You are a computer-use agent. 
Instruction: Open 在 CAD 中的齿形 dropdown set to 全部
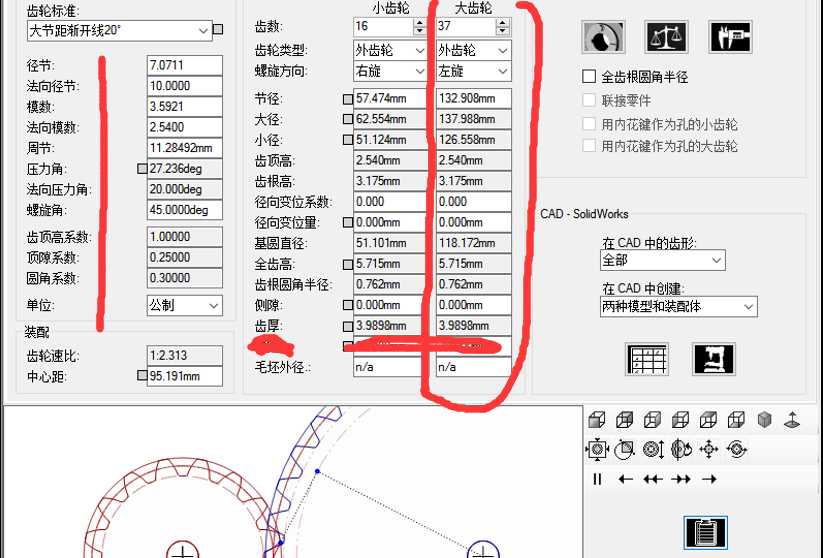(663, 260)
